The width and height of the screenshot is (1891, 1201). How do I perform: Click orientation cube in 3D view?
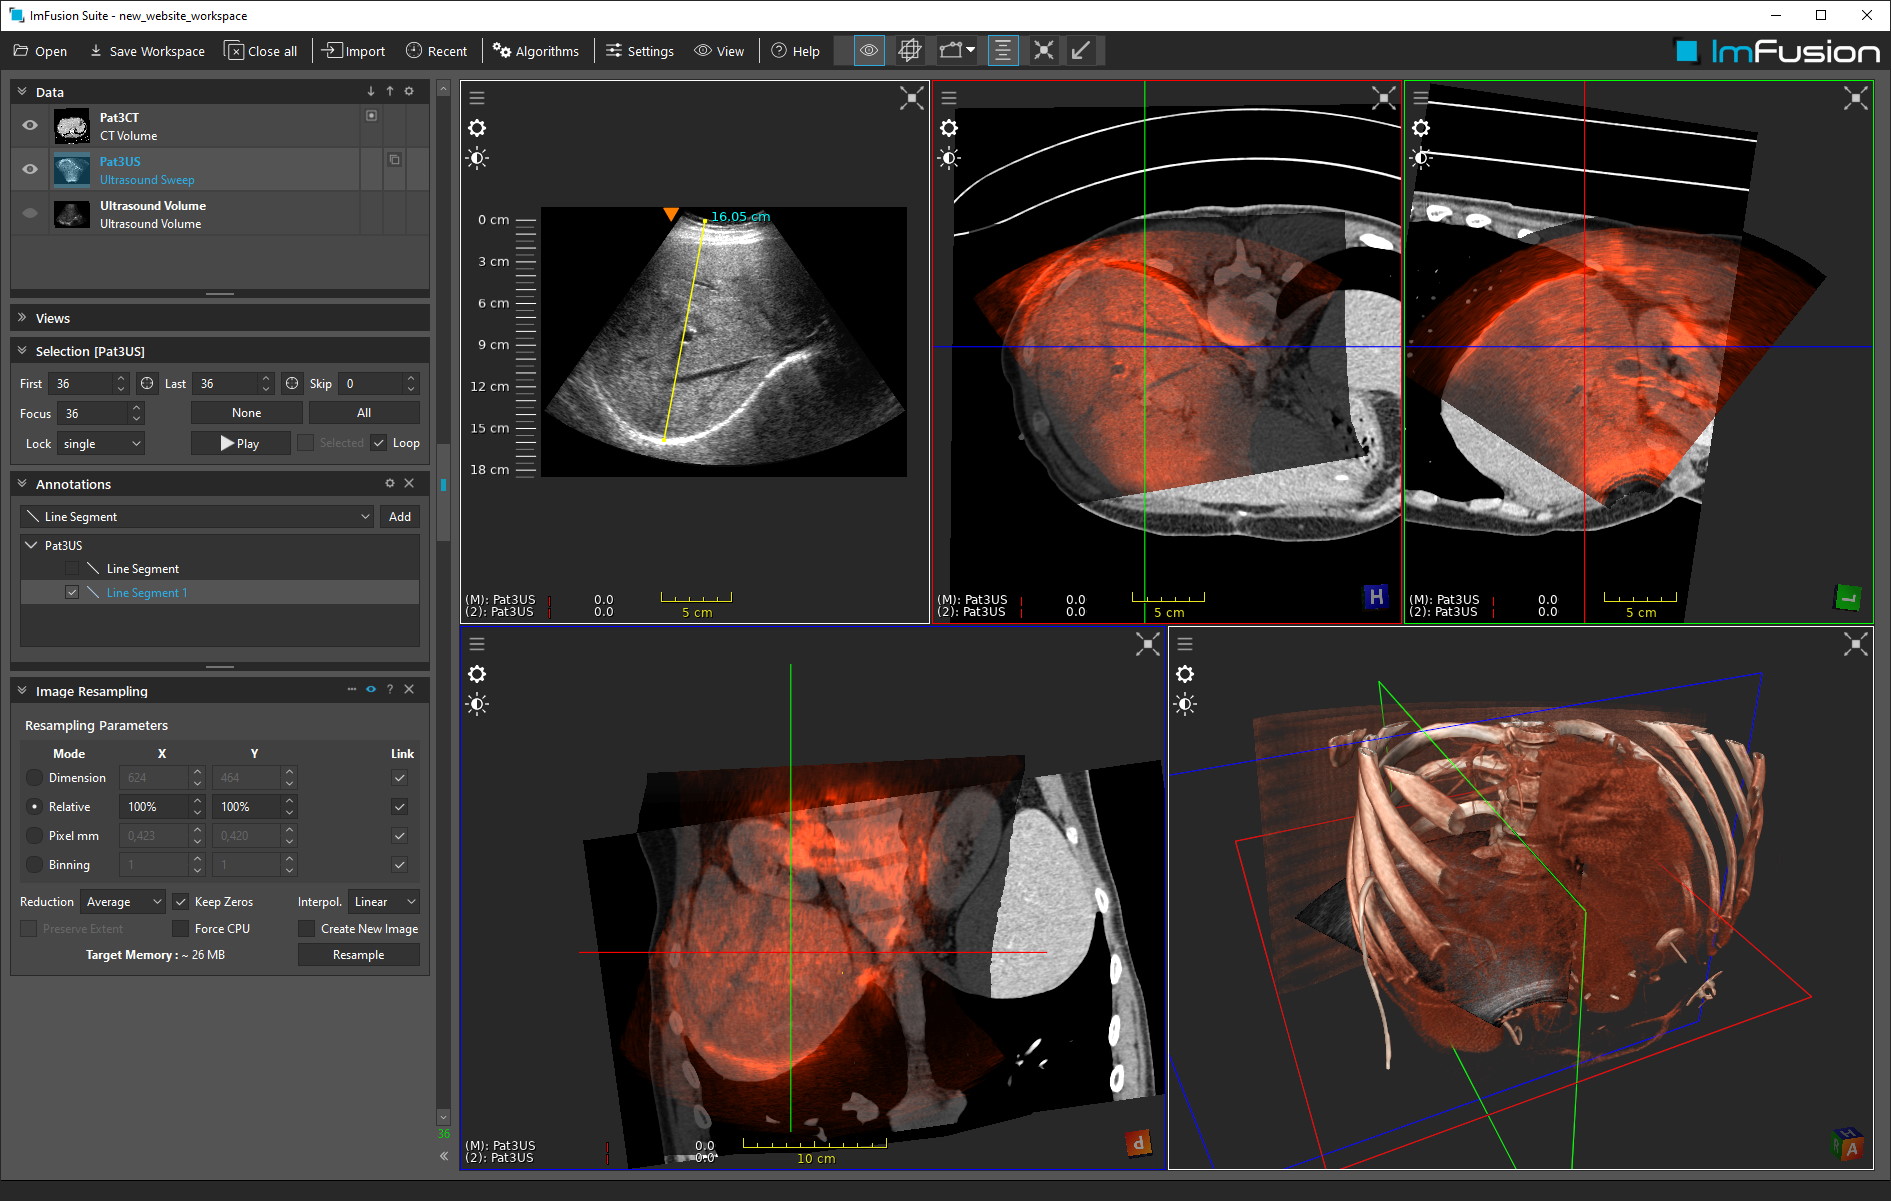tap(1846, 1145)
